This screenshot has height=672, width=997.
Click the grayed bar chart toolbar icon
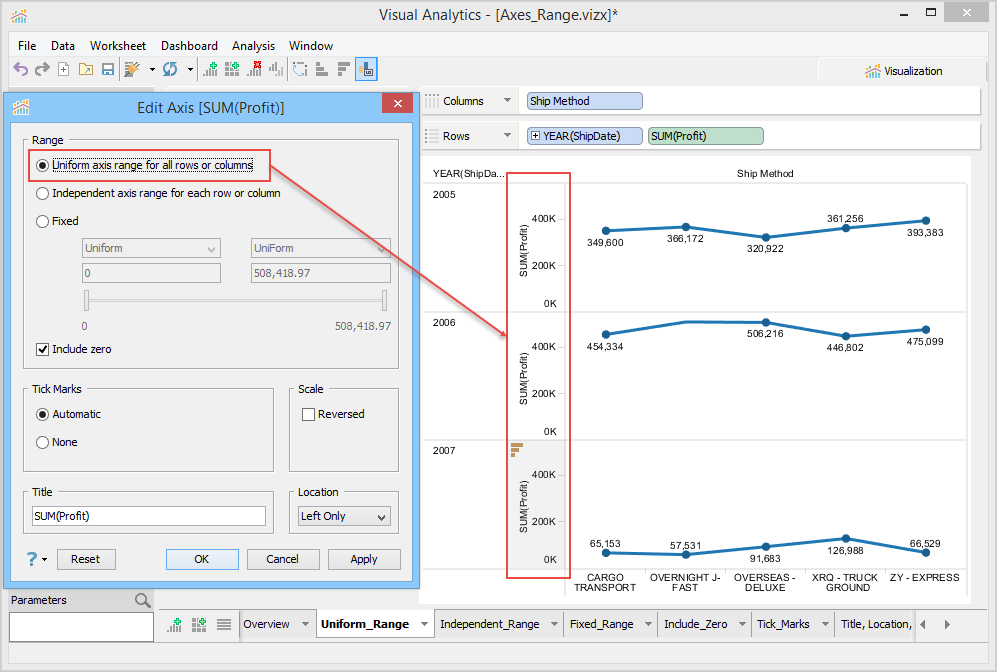pos(276,69)
